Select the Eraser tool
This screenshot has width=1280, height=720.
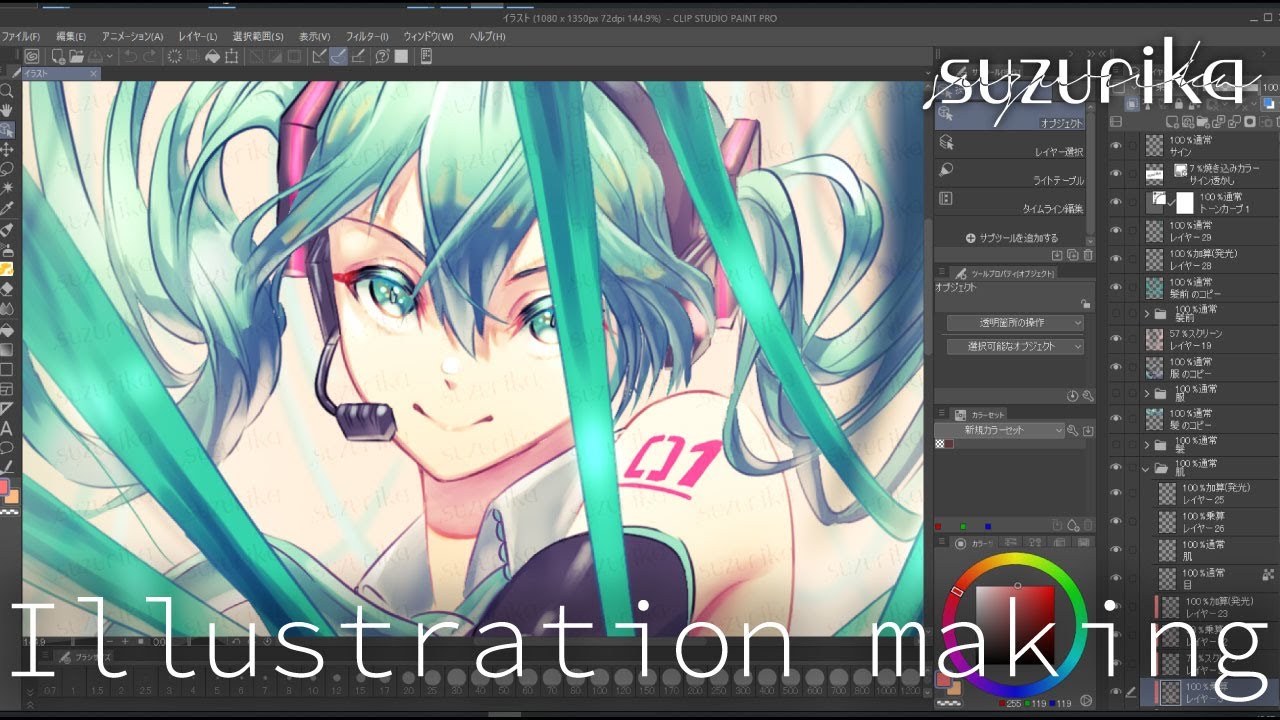click(6, 289)
